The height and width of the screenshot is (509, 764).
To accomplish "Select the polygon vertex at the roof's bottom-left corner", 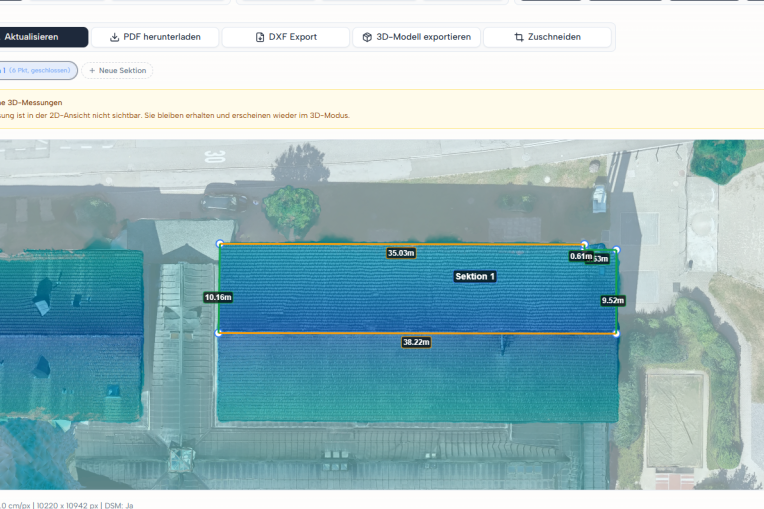I will [x=219, y=333].
